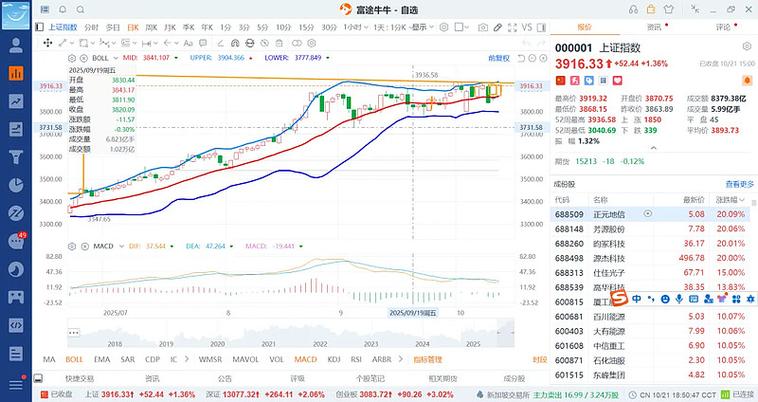Viewport: 758px width, 402px height.
Task: Open the 前复权 adjustment dropdown
Action: (498, 58)
